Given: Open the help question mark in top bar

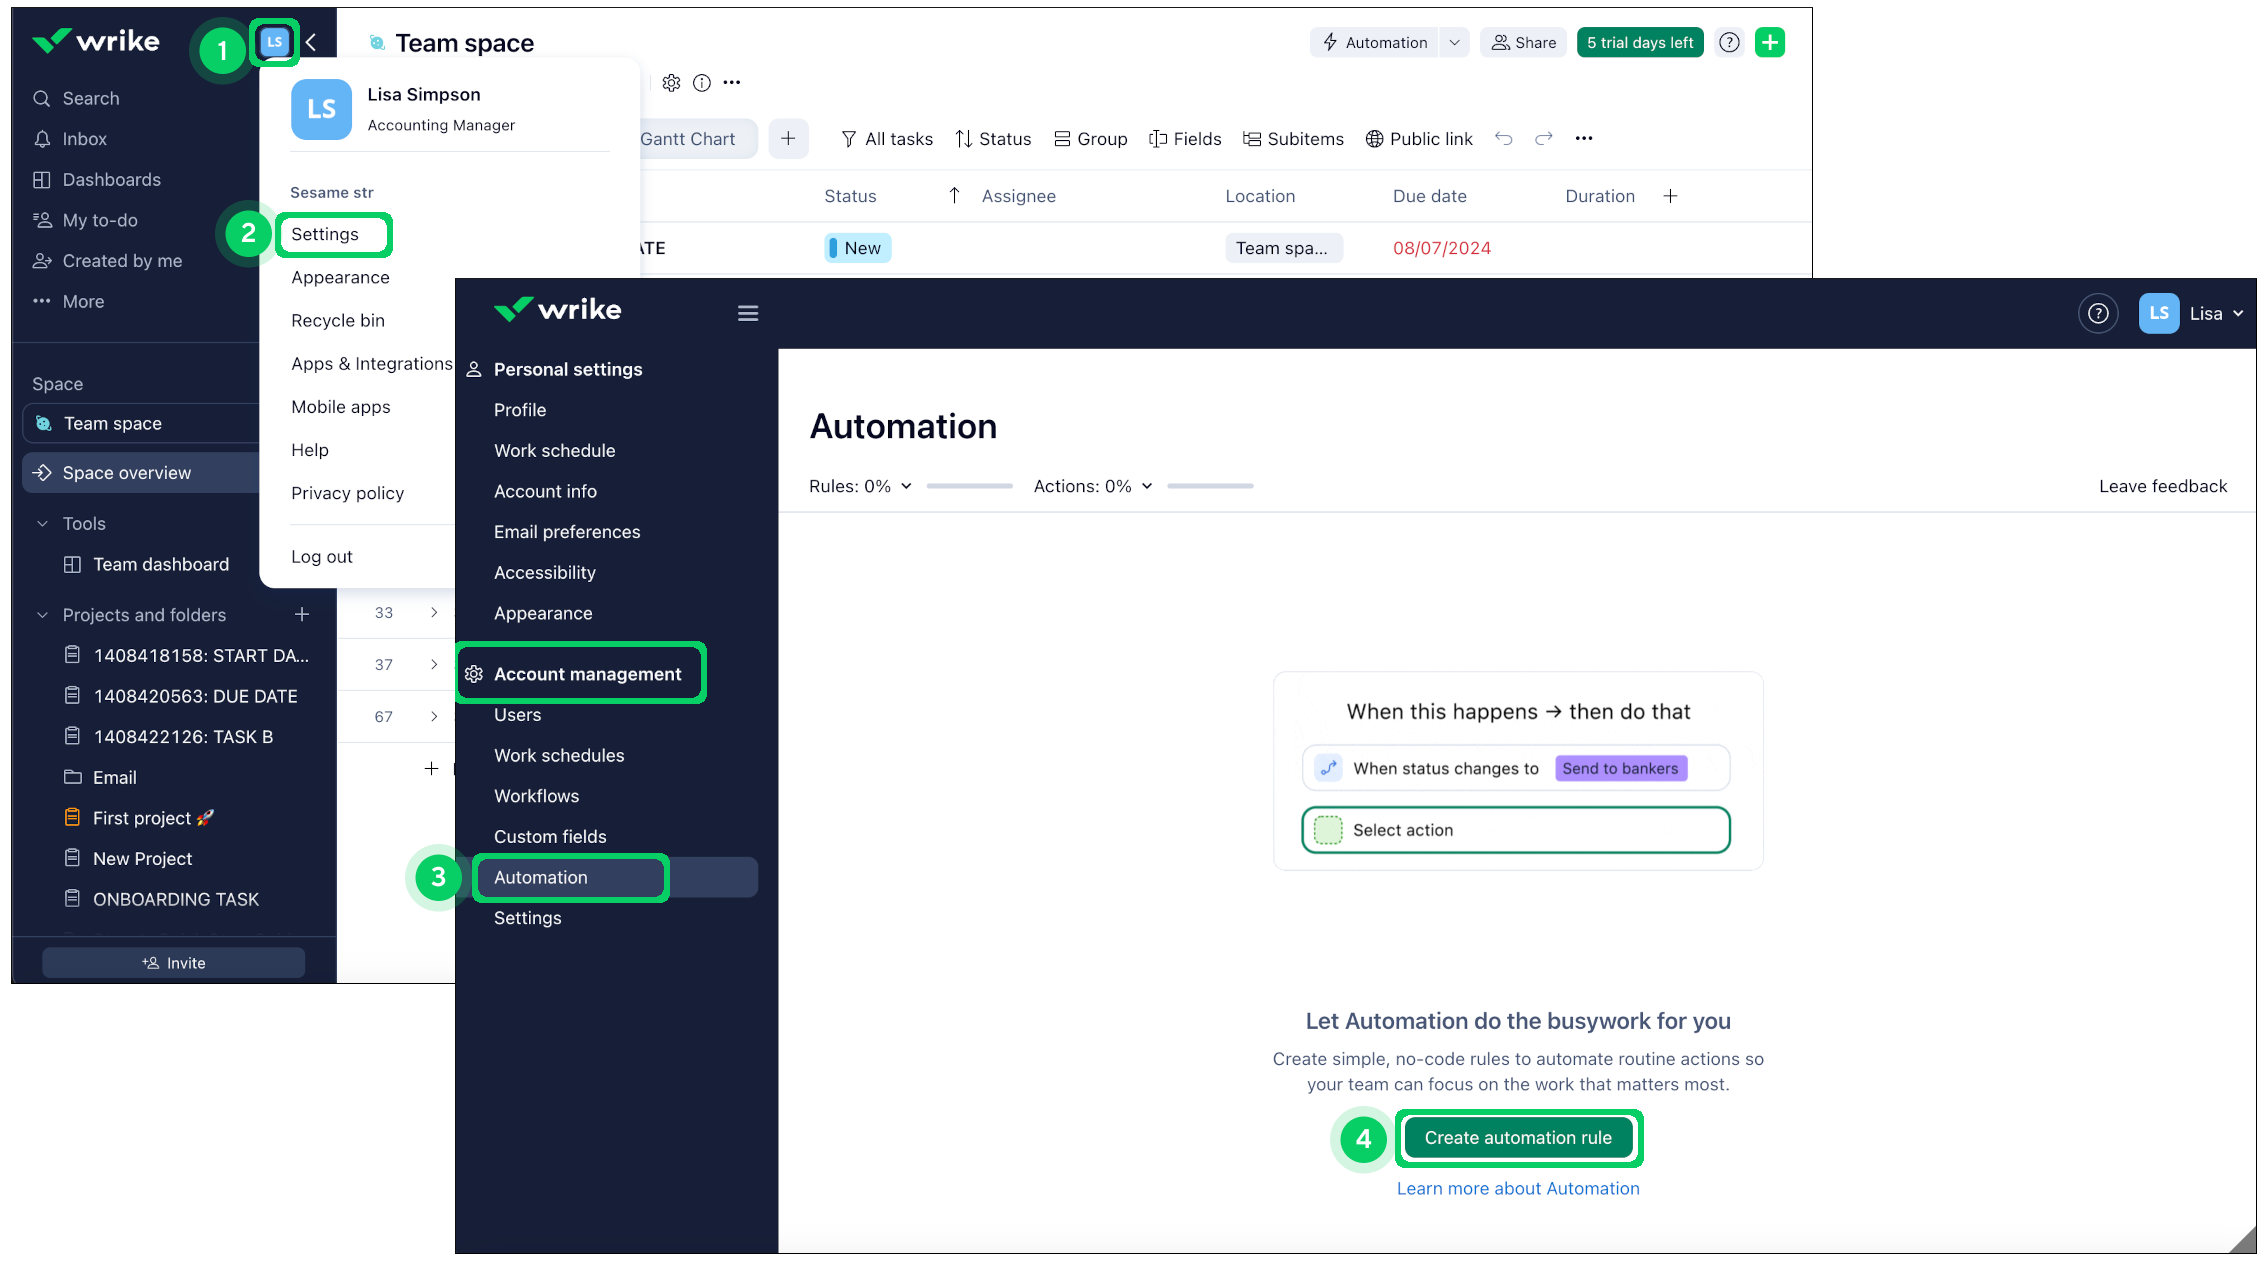Looking at the screenshot, I should pos(1729,42).
